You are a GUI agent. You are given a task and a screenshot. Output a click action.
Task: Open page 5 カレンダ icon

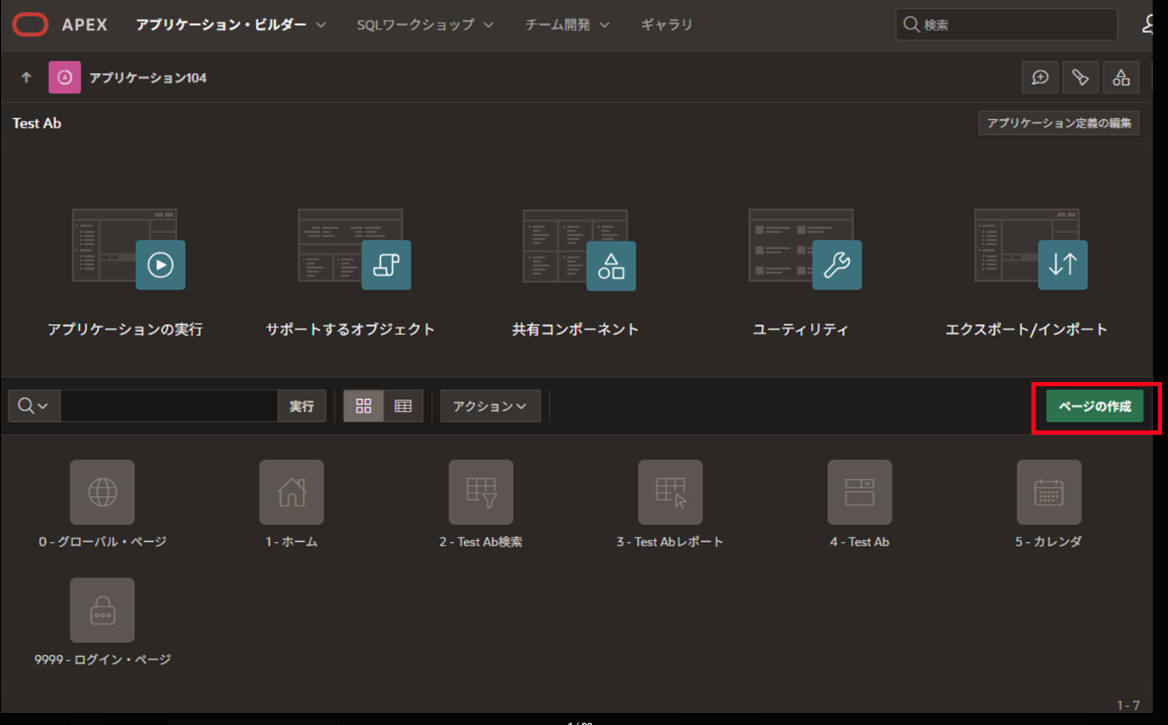coord(1048,492)
